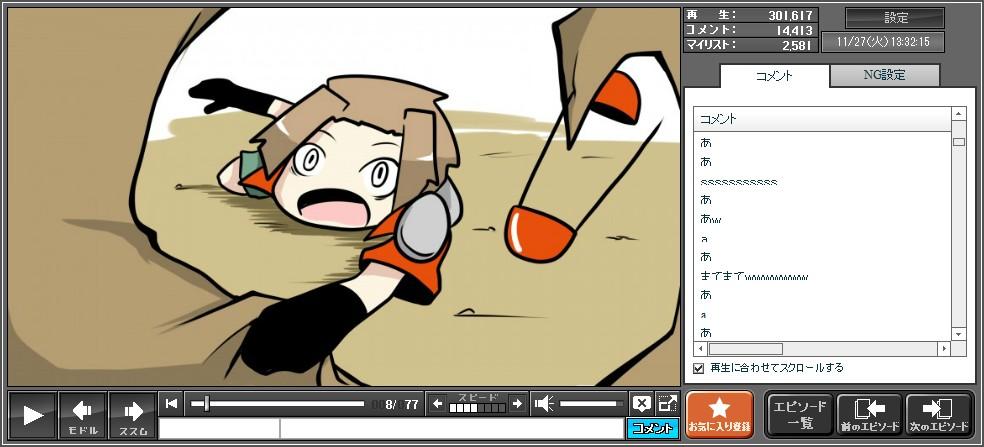Viewport: 984px width, 447px height.
Task: Go to next episode (次のエピソード)
Action: [x=937, y=414]
